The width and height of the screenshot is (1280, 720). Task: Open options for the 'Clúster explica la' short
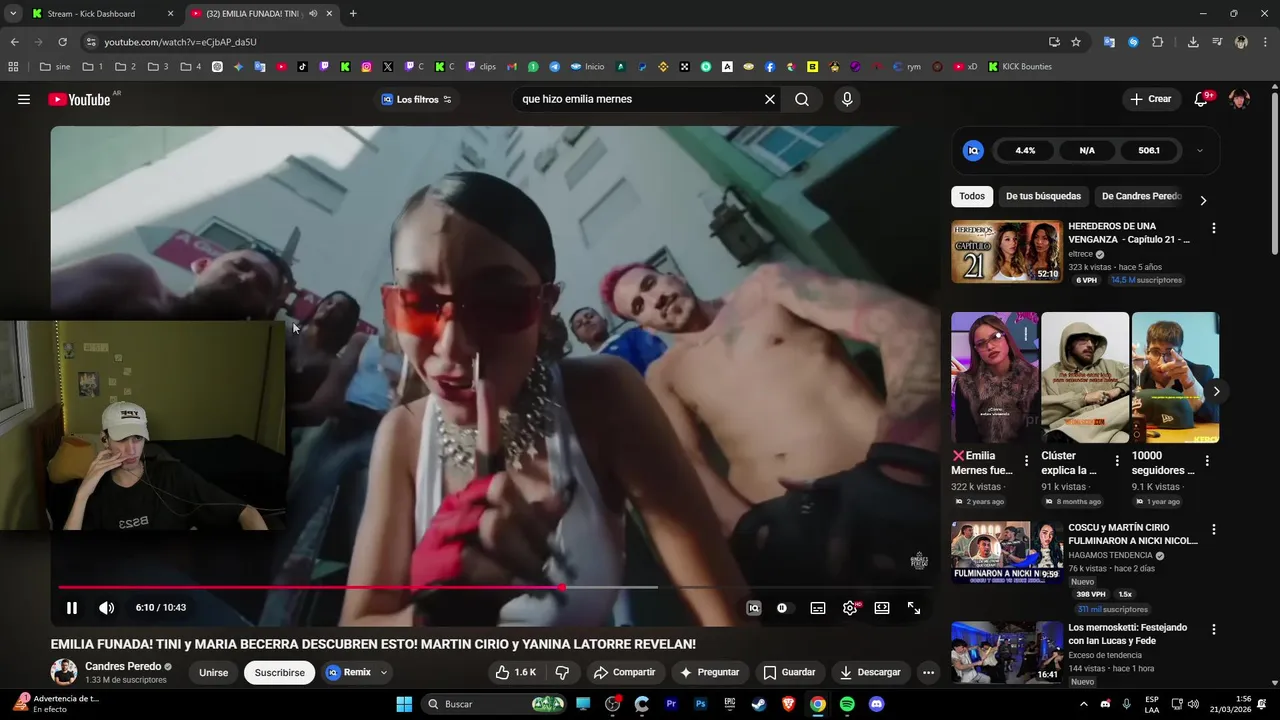click(x=1117, y=461)
